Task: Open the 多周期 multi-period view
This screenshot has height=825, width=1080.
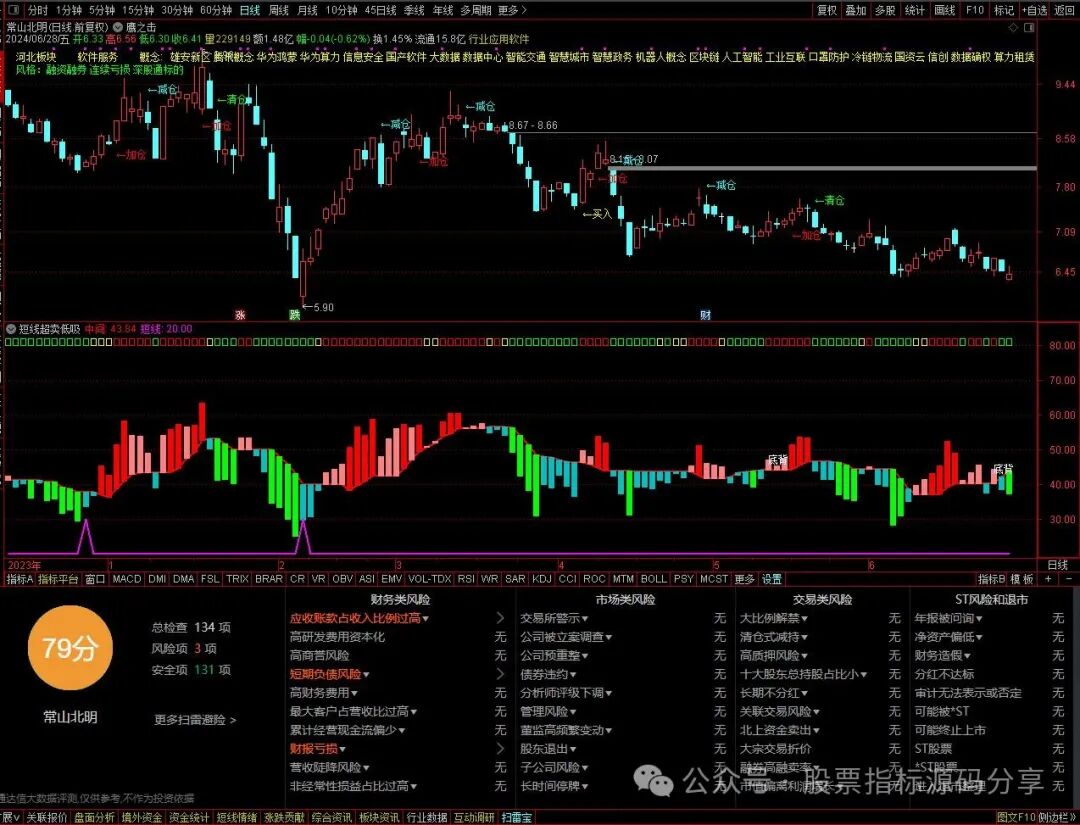Action: (x=475, y=10)
